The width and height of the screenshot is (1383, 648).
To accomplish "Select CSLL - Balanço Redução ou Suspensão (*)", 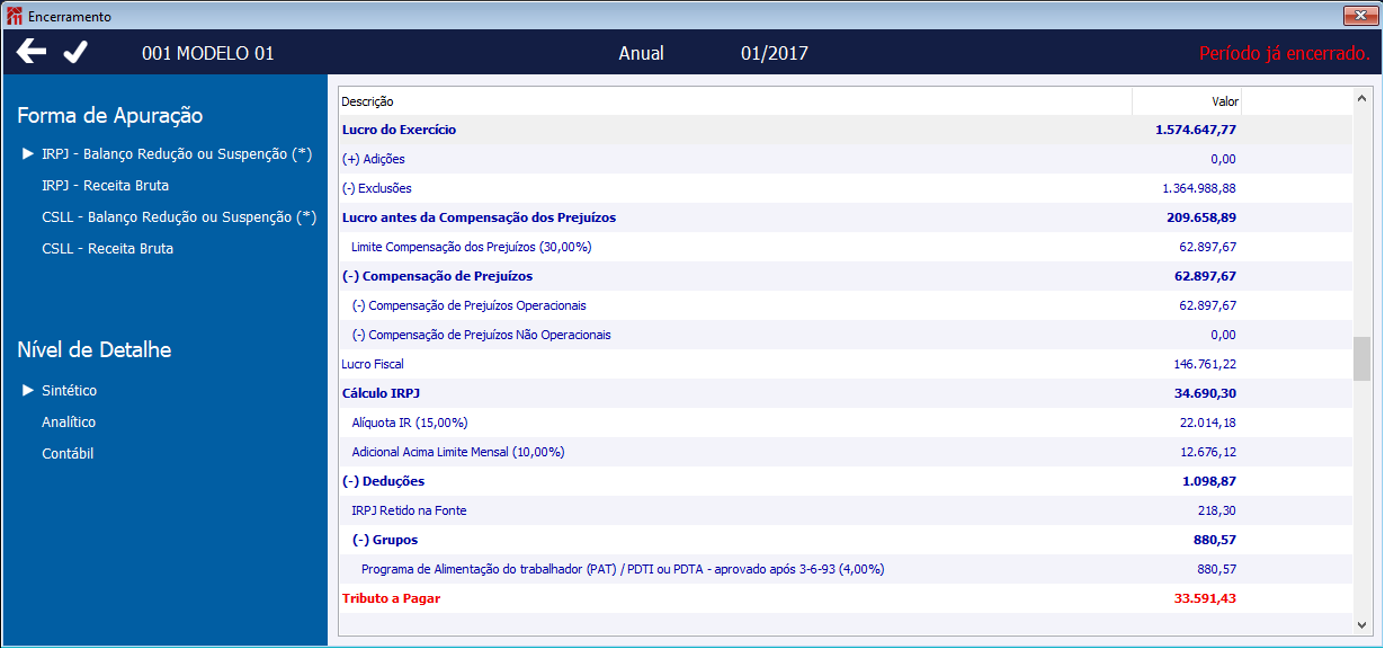I will [x=179, y=217].
